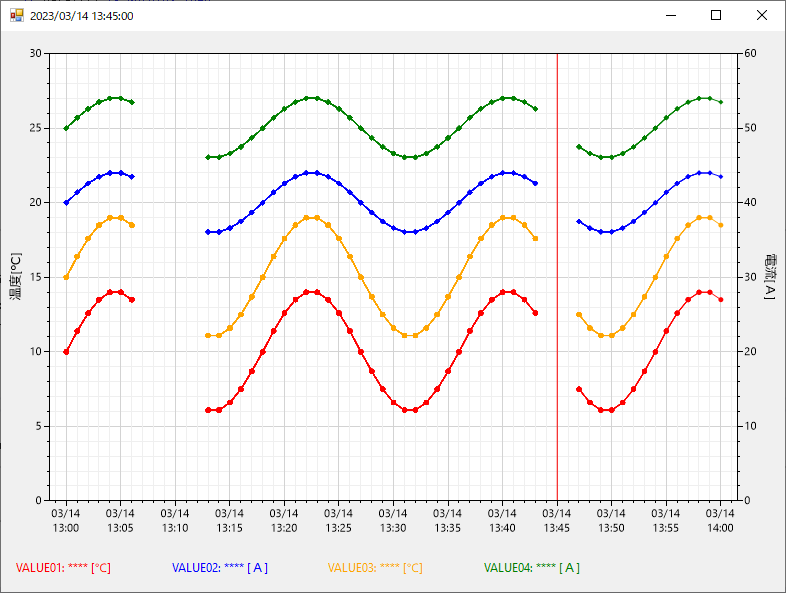786x593 pixels.
Task: Pick the blue series first data point at 13:00
Action: [x=66, y=203]
